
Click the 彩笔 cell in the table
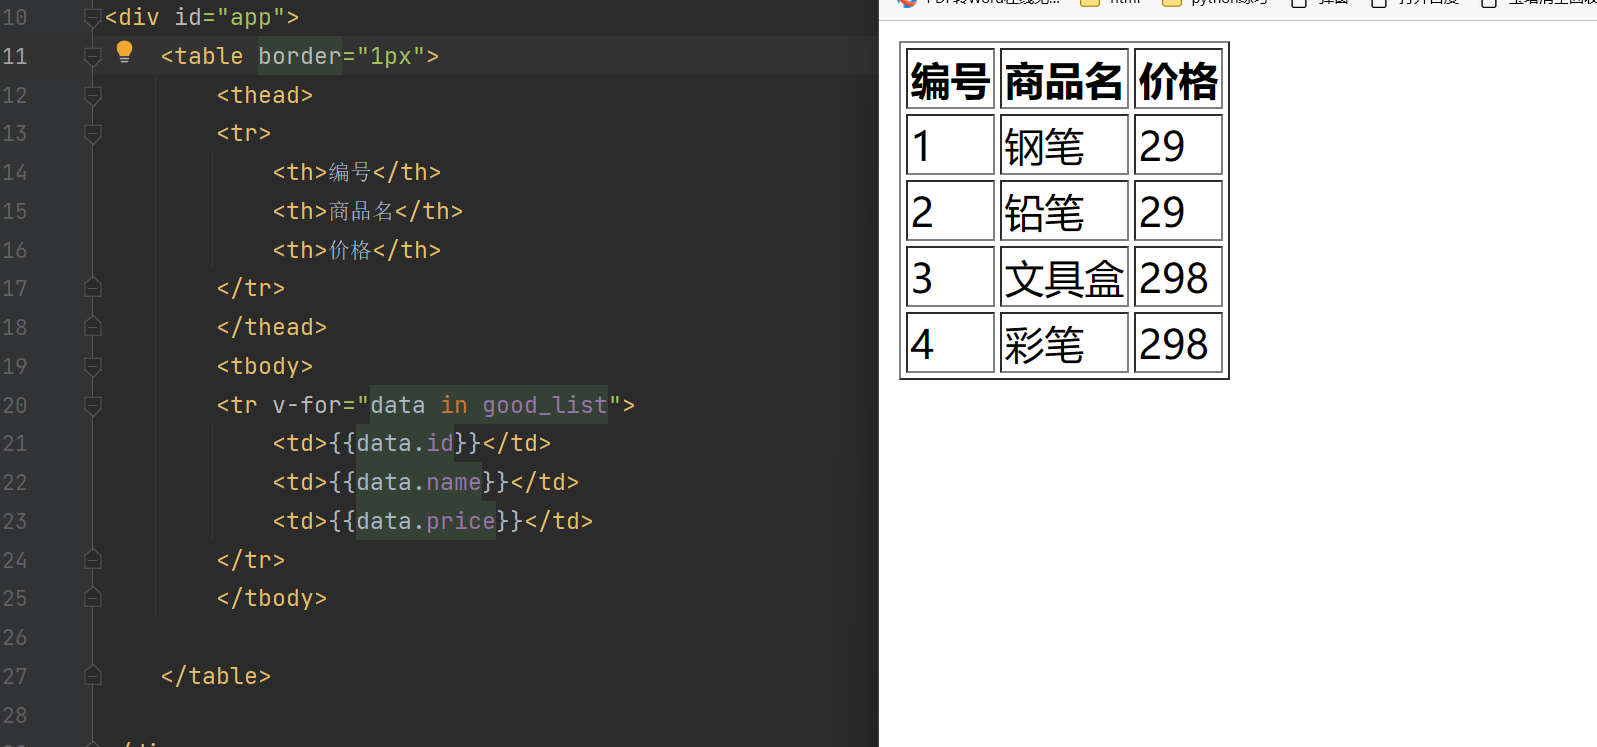[1064, 343]
